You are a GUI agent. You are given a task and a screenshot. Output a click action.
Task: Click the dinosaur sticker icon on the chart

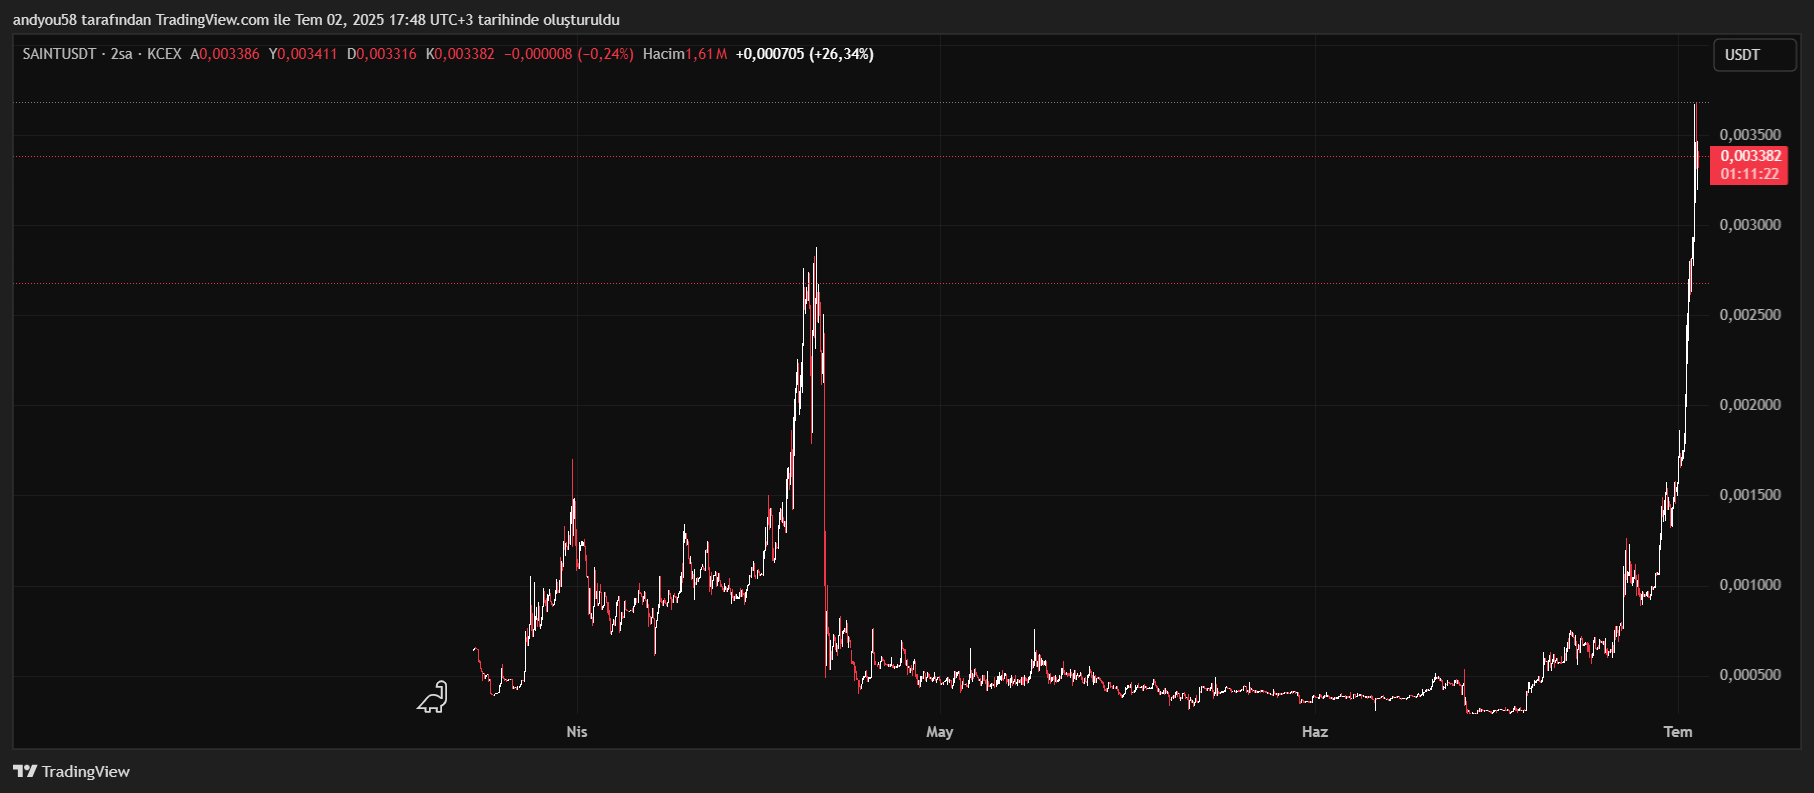pyautogui.click(x=432, y=697)
